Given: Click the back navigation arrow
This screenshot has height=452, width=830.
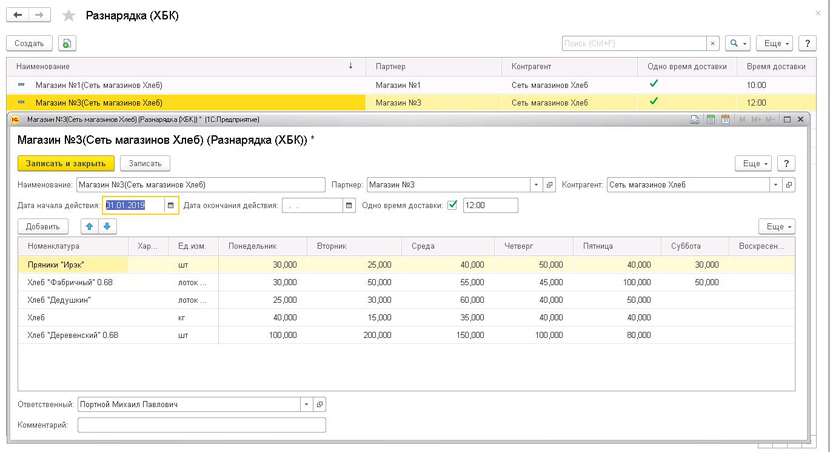Looking at the screenshot, I should coord(18,16).
